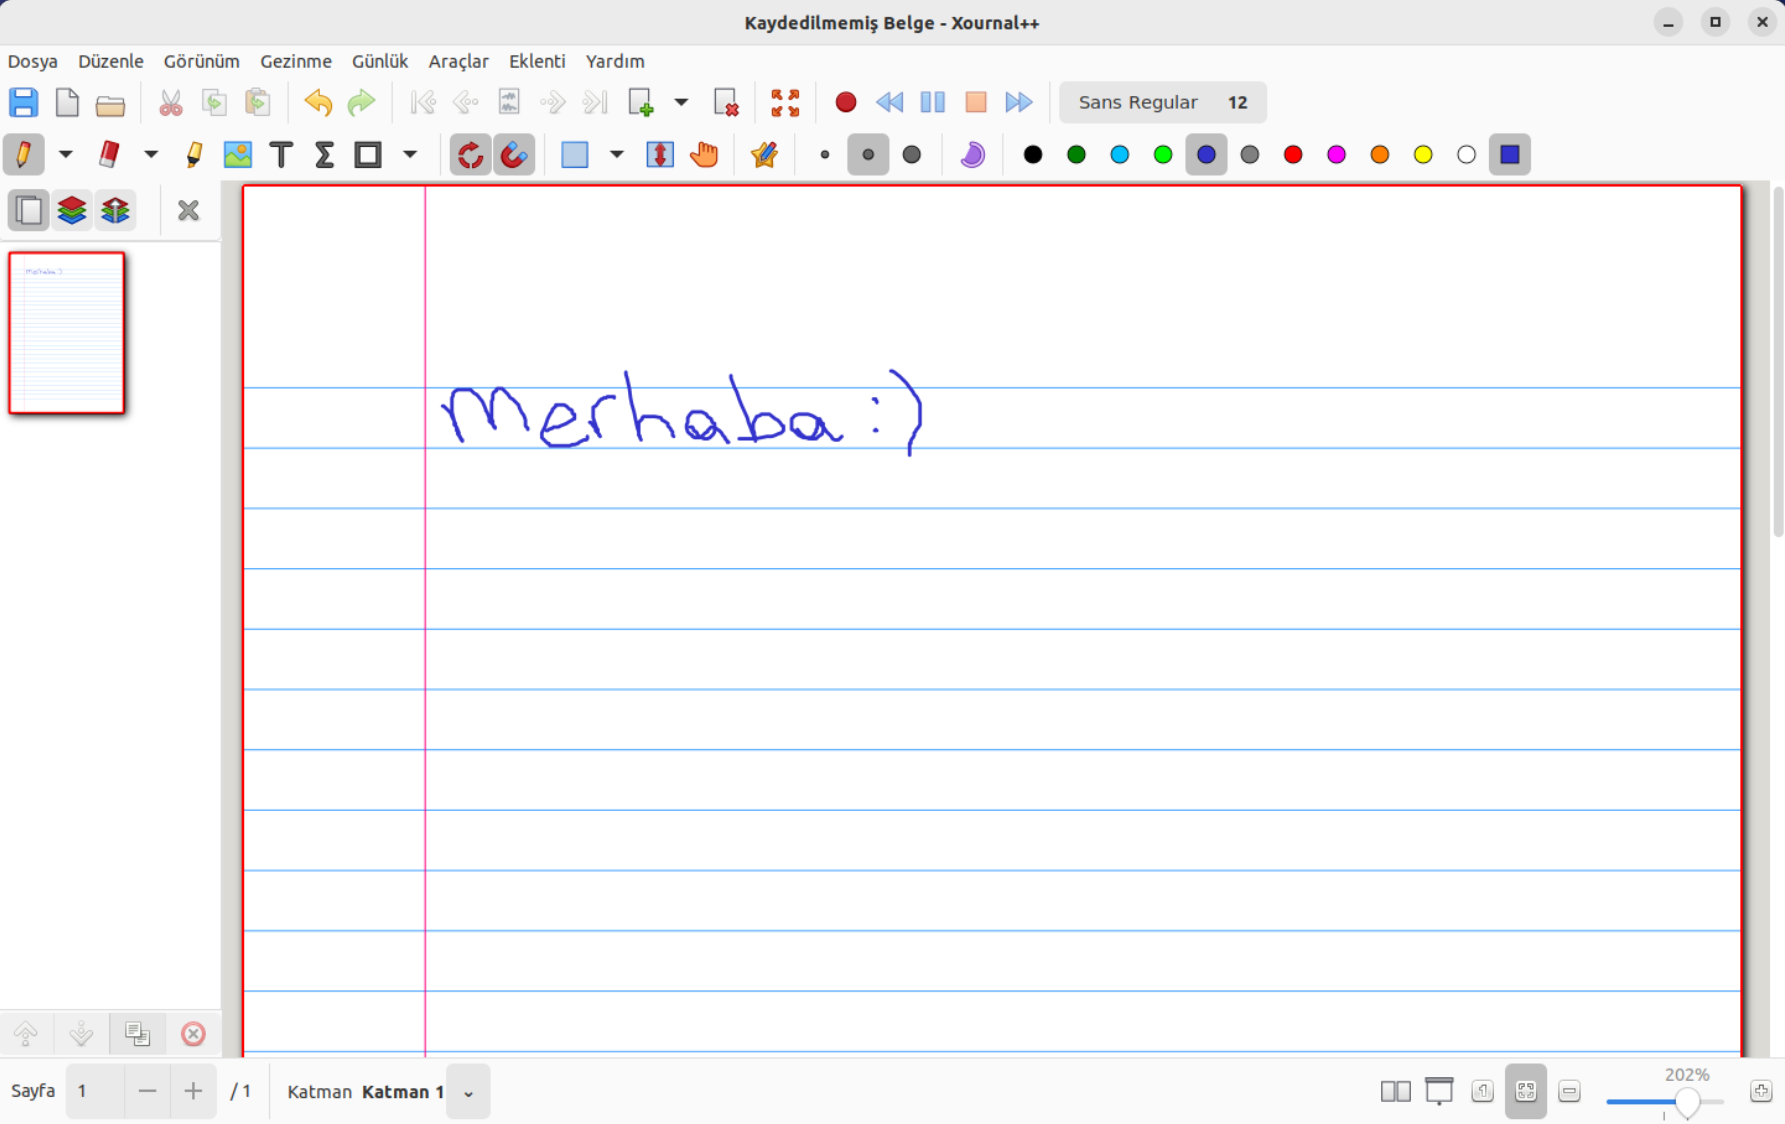The image size is (1785, 1124).
Task: Pick the red color swatch
Action: pyautogui.click(x=1293, y=155)
